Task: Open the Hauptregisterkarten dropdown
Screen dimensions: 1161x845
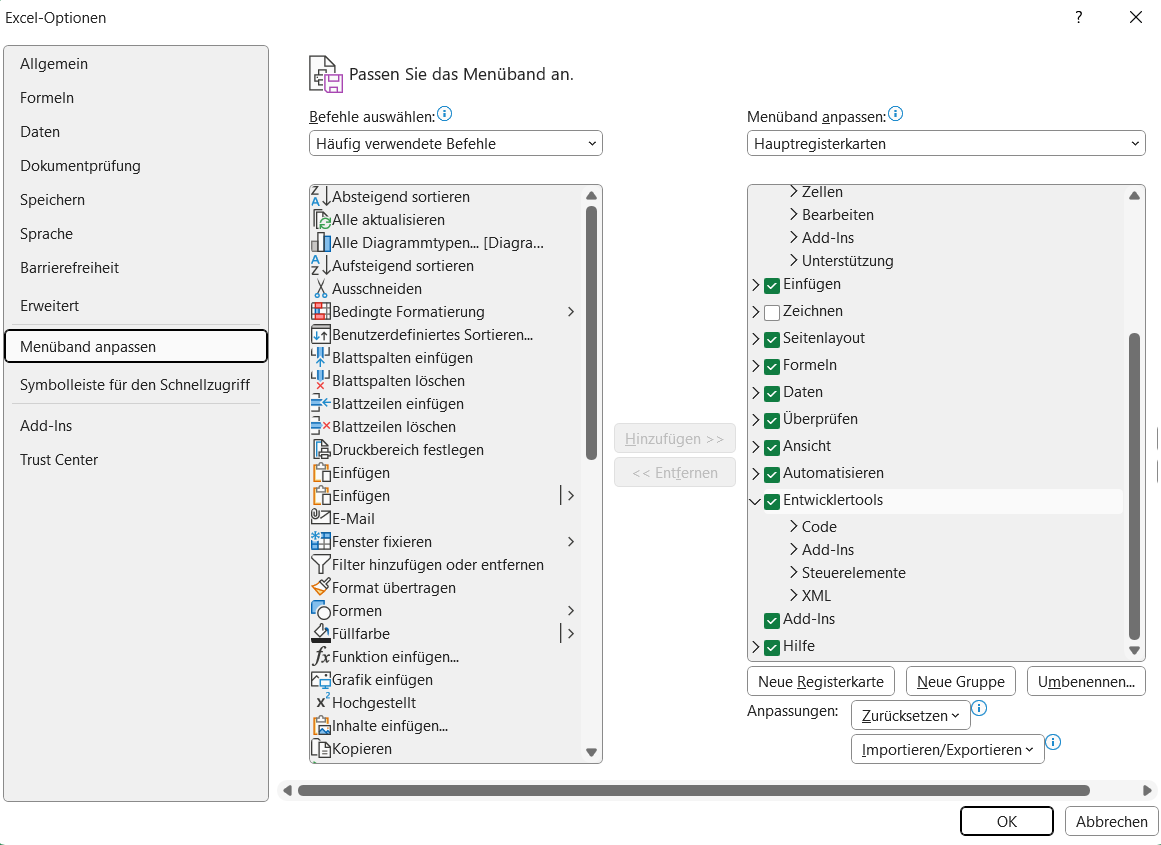Action: pos(946,144)
